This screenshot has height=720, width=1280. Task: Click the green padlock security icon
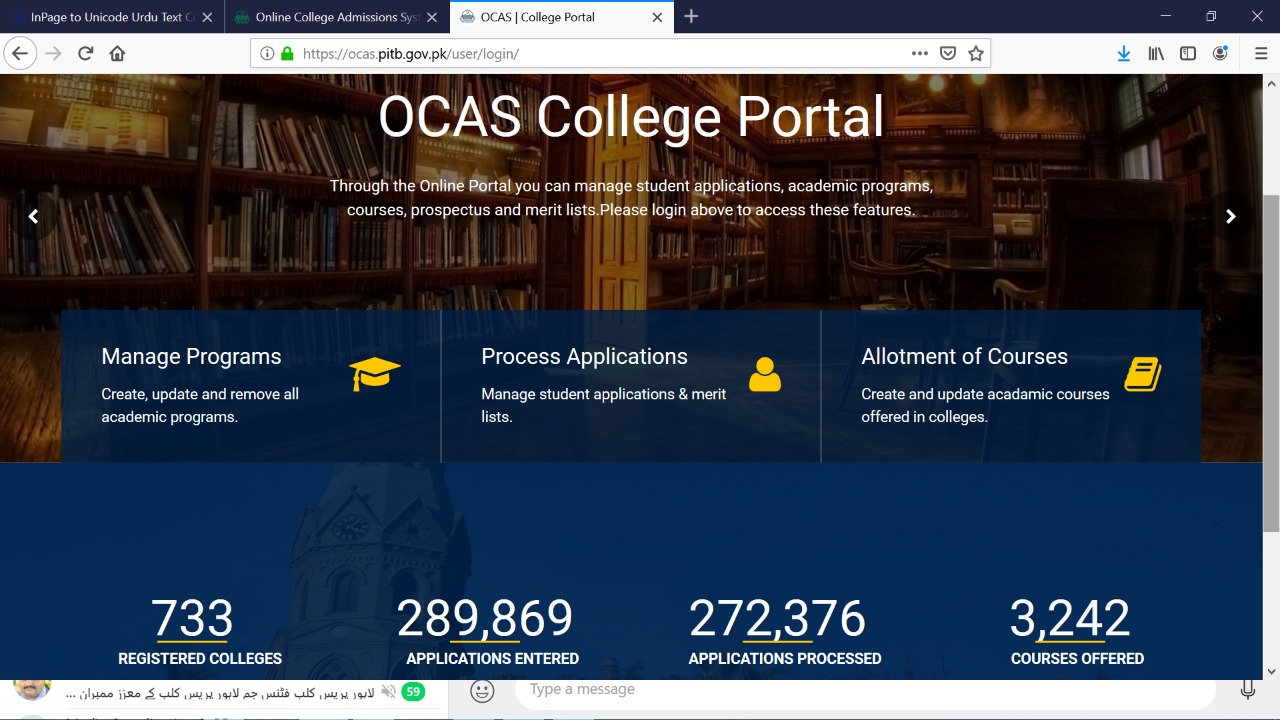click(x=287, y=54)
